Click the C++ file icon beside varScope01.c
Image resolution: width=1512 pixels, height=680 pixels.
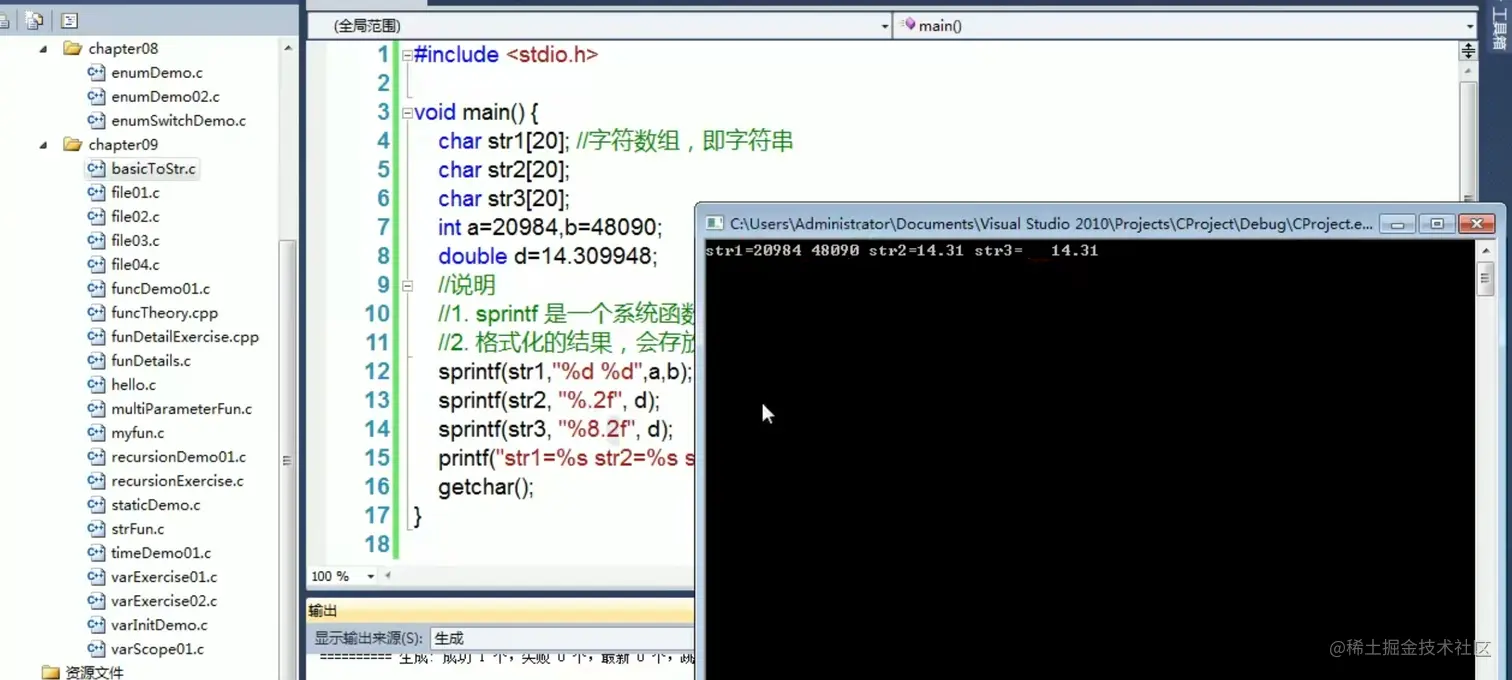click(x=96, y=648)
